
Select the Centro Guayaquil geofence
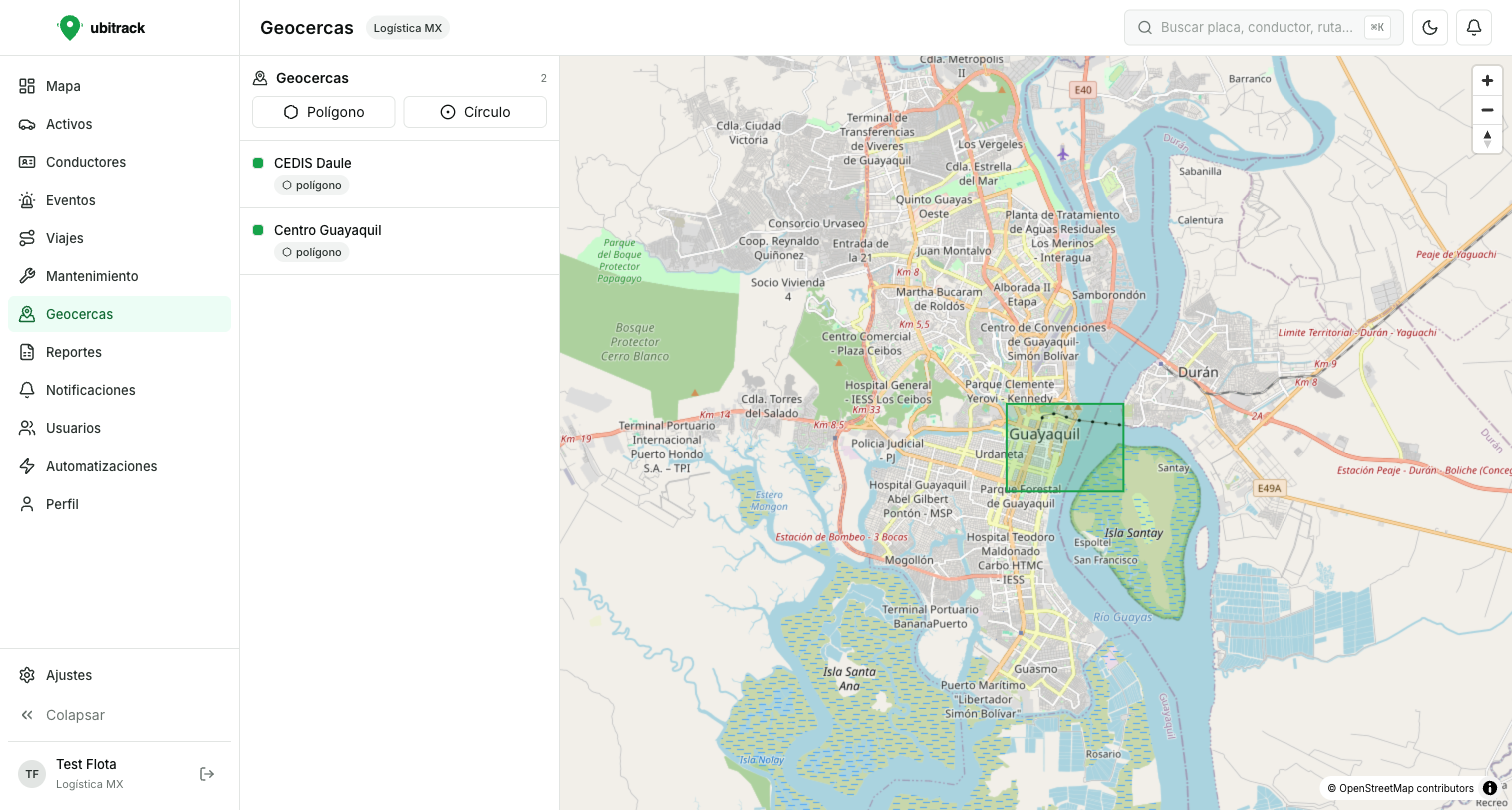click(400, 241)
